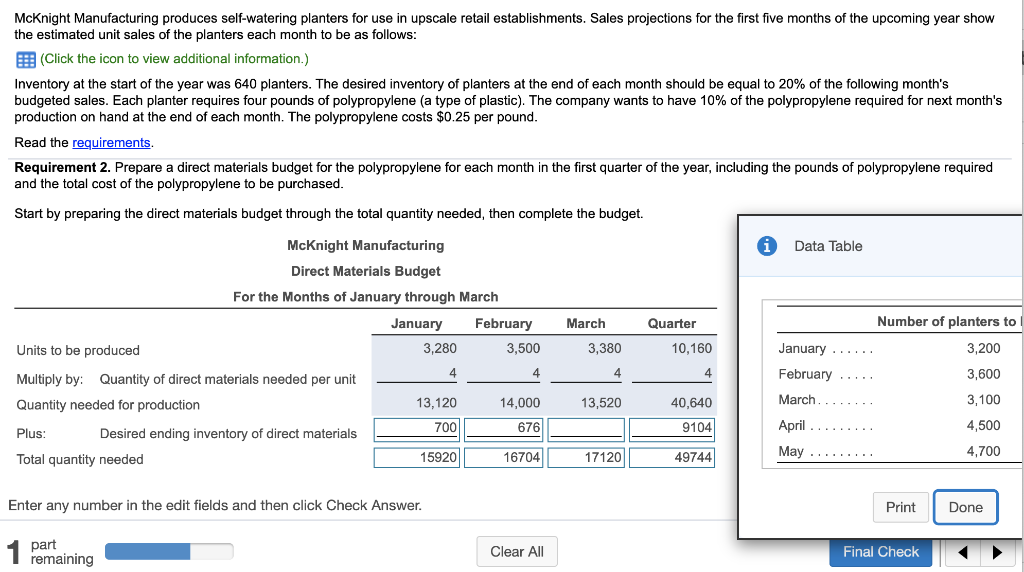Viewport: 1024px width, 572px height.
Task: Click the 'Total quantity needed' row label
Action: point(80,460)
